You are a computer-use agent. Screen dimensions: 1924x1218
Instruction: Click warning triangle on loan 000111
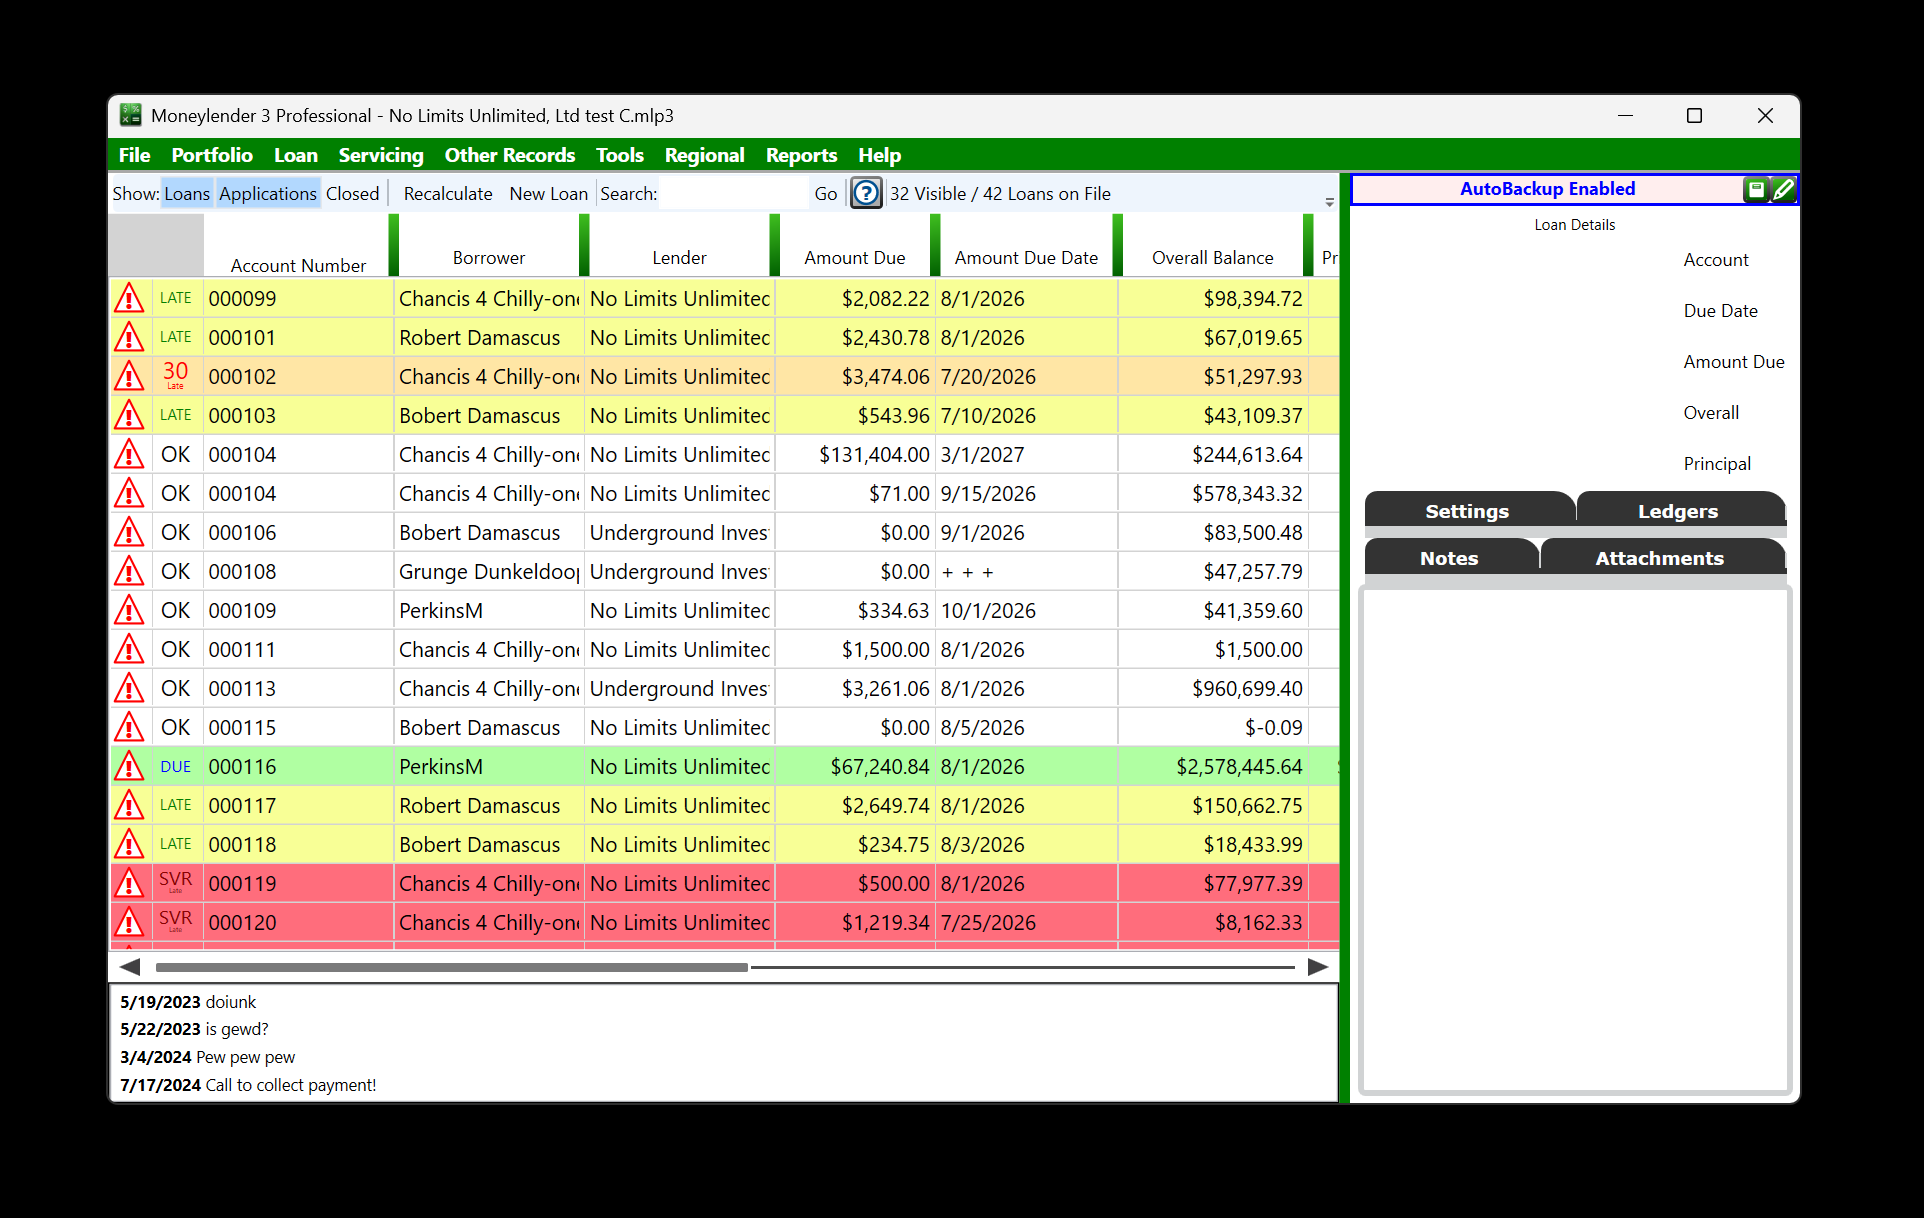click(x=129, y=649)
